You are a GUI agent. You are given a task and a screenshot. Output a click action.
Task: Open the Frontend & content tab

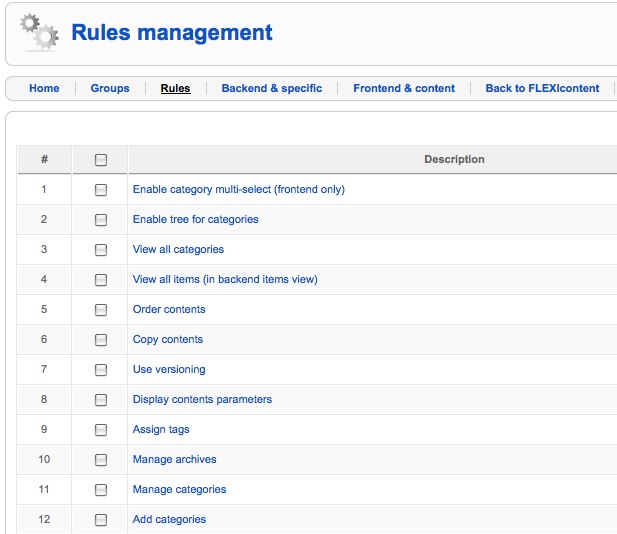tap(404, 88)
